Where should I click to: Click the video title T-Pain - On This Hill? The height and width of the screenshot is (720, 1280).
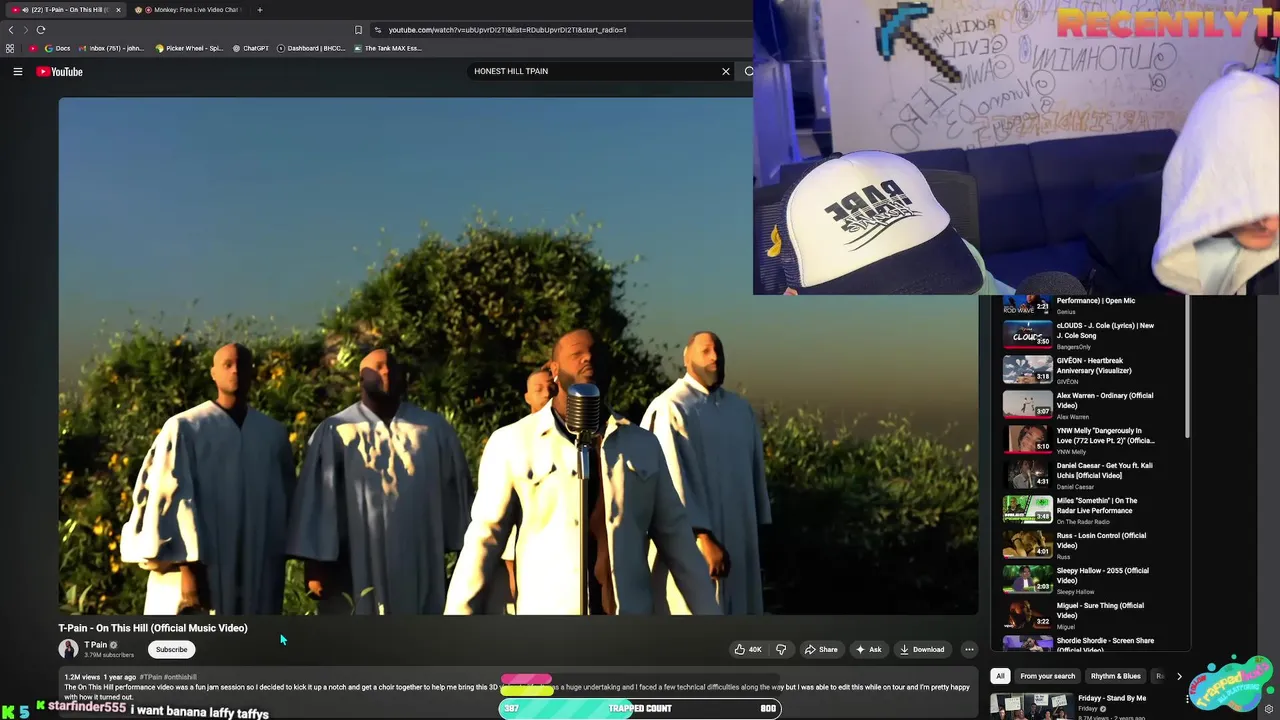(152, 628)
